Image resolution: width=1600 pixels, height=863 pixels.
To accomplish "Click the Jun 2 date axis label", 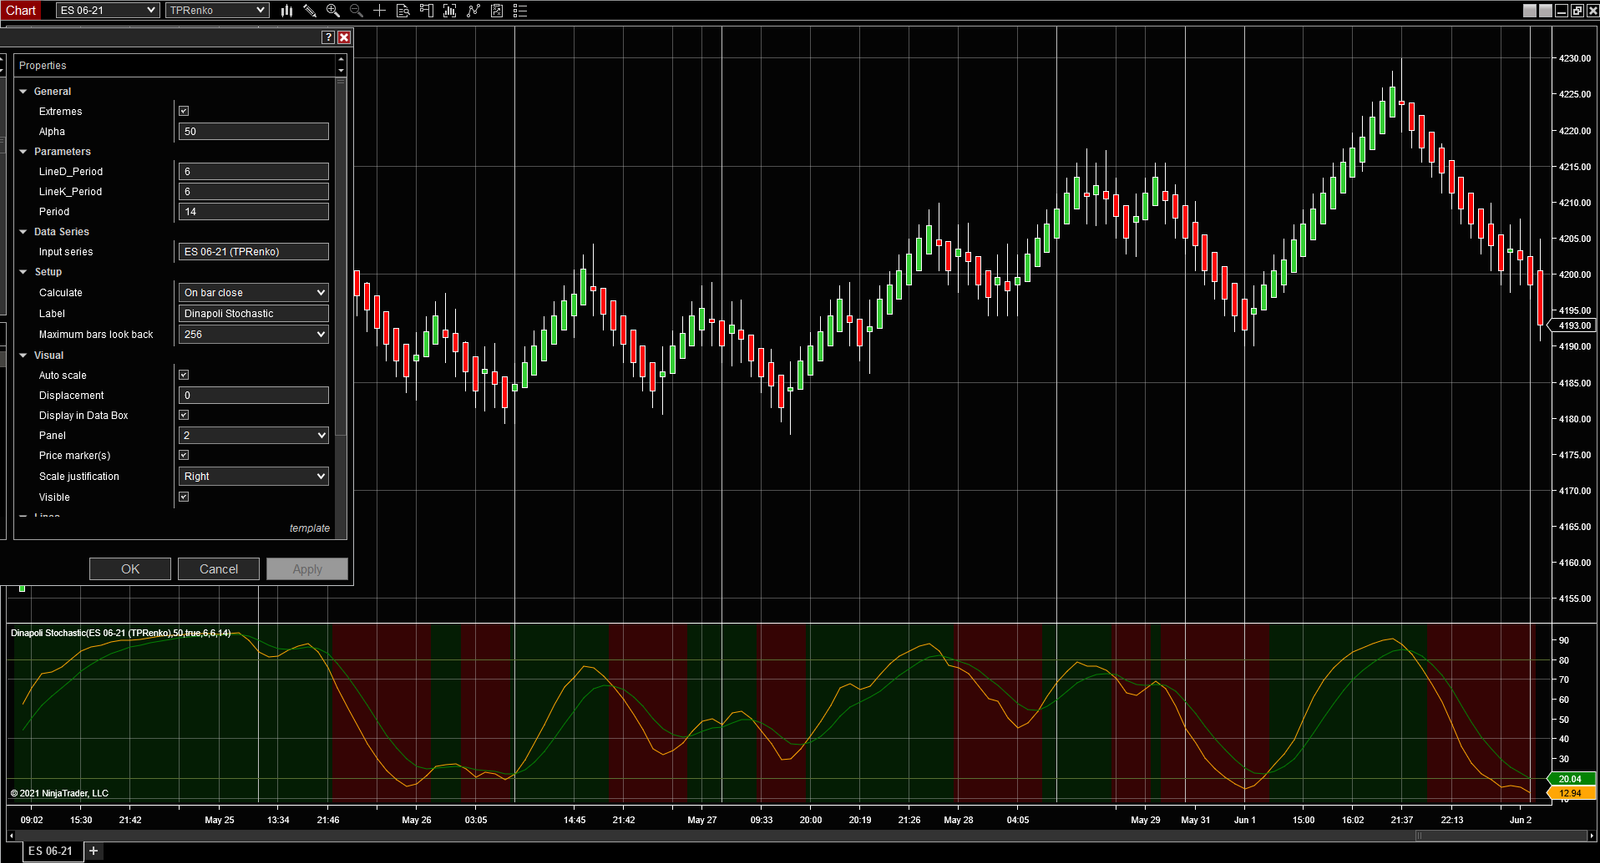I will pyautogui.click(x=1520, y=820).
